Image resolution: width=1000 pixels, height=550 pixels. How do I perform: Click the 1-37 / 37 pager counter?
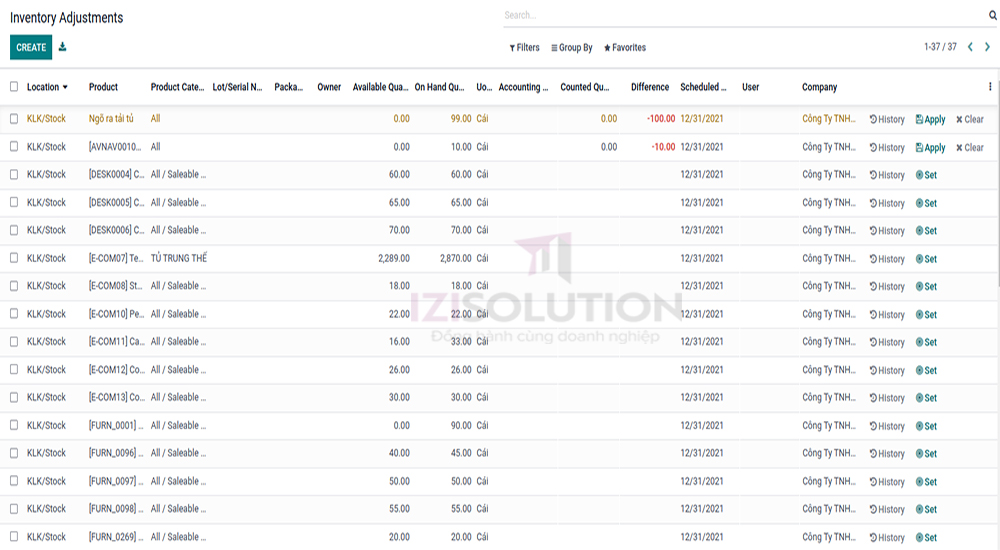939,47
